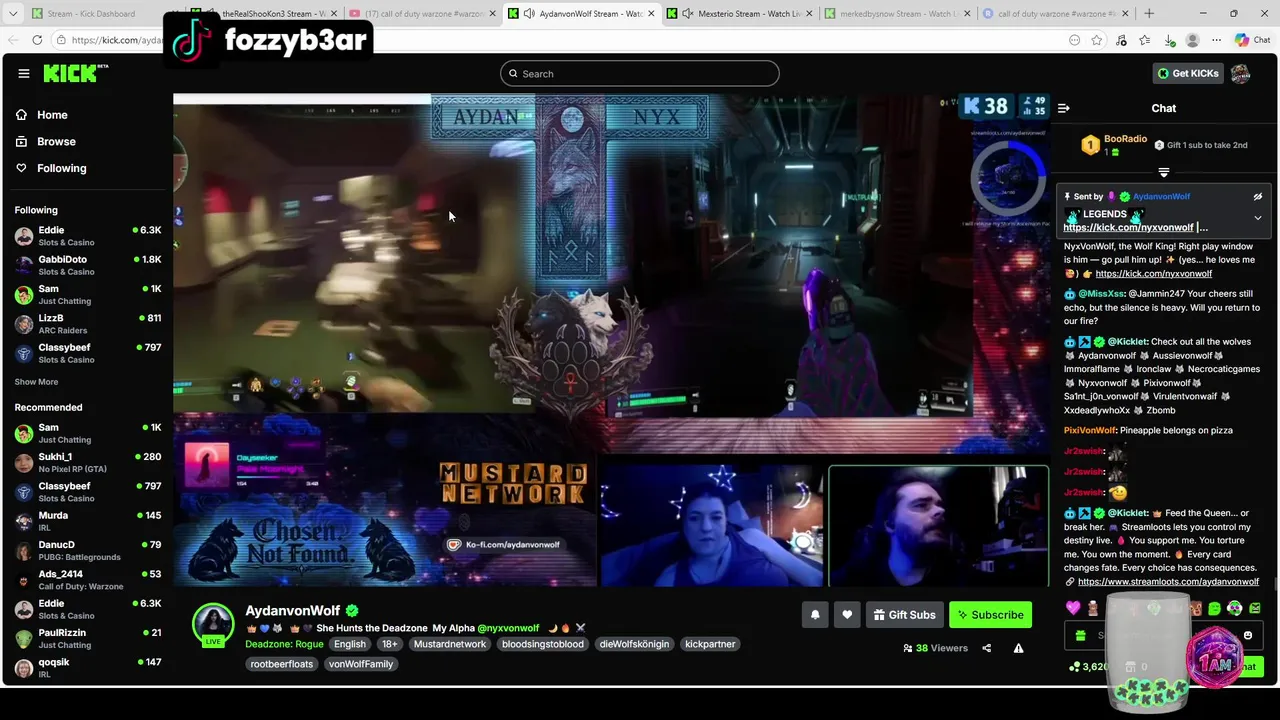Screen dimensions: 1280x720
Task: Open the streamloots.com/aydanvonwolf chat link
Action: click(x=1168, y=581)
